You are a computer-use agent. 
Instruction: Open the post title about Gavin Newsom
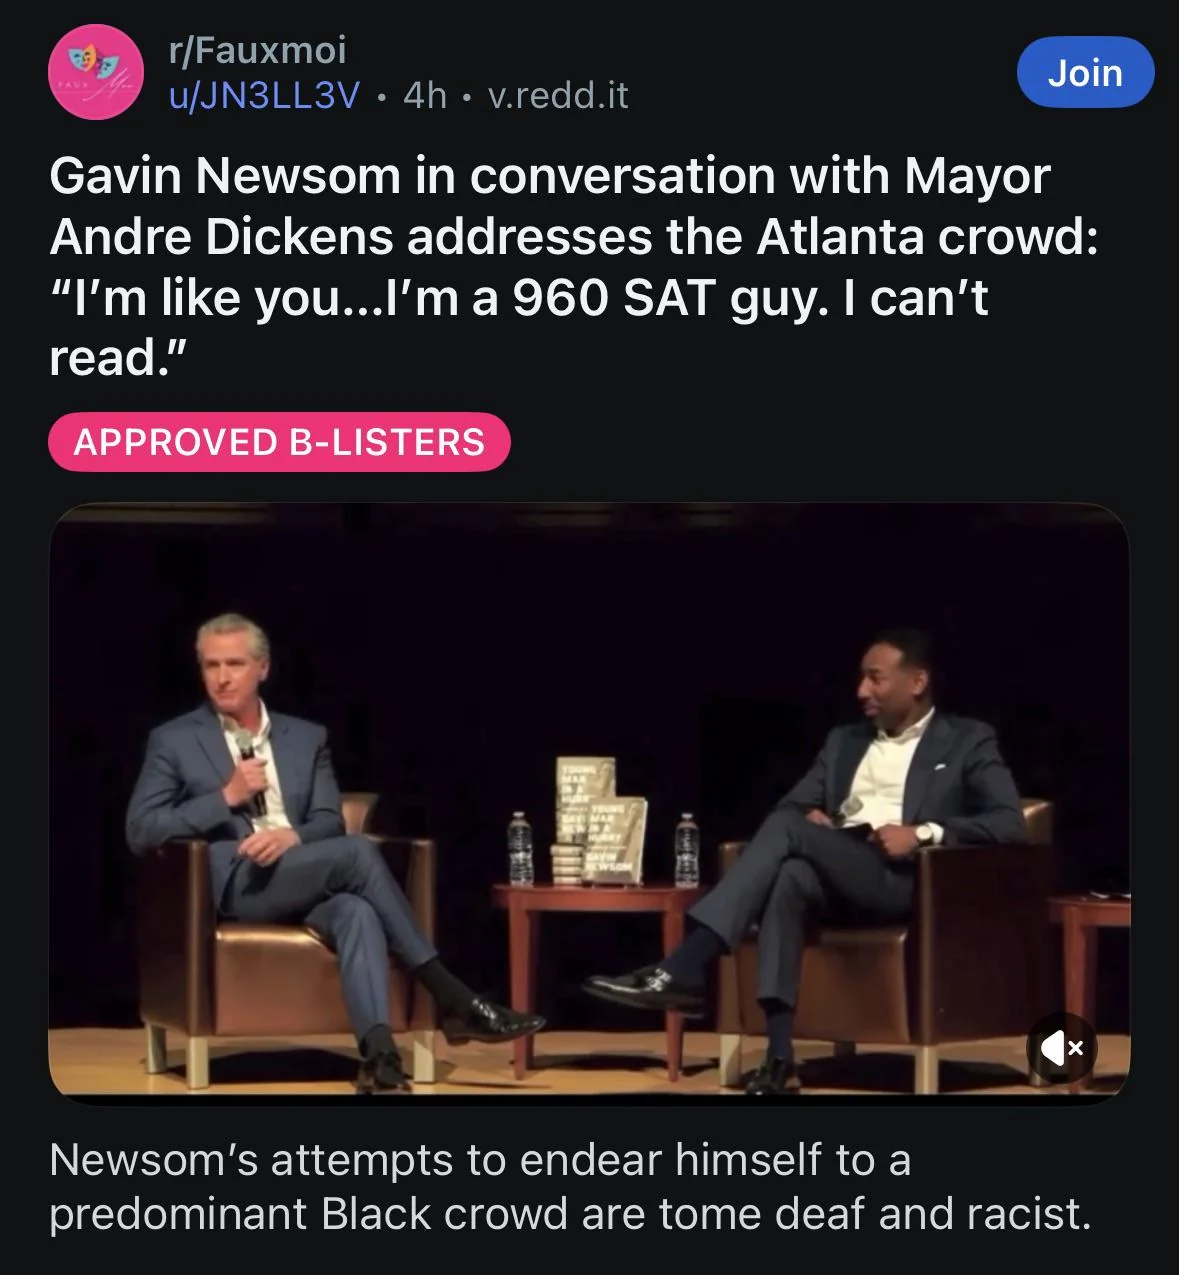pos(573,266)
